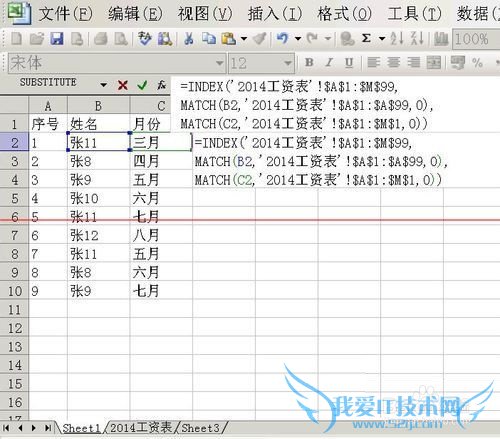Undo the last action
Screen dimensions: 500x439
click(x=283, y=39)
